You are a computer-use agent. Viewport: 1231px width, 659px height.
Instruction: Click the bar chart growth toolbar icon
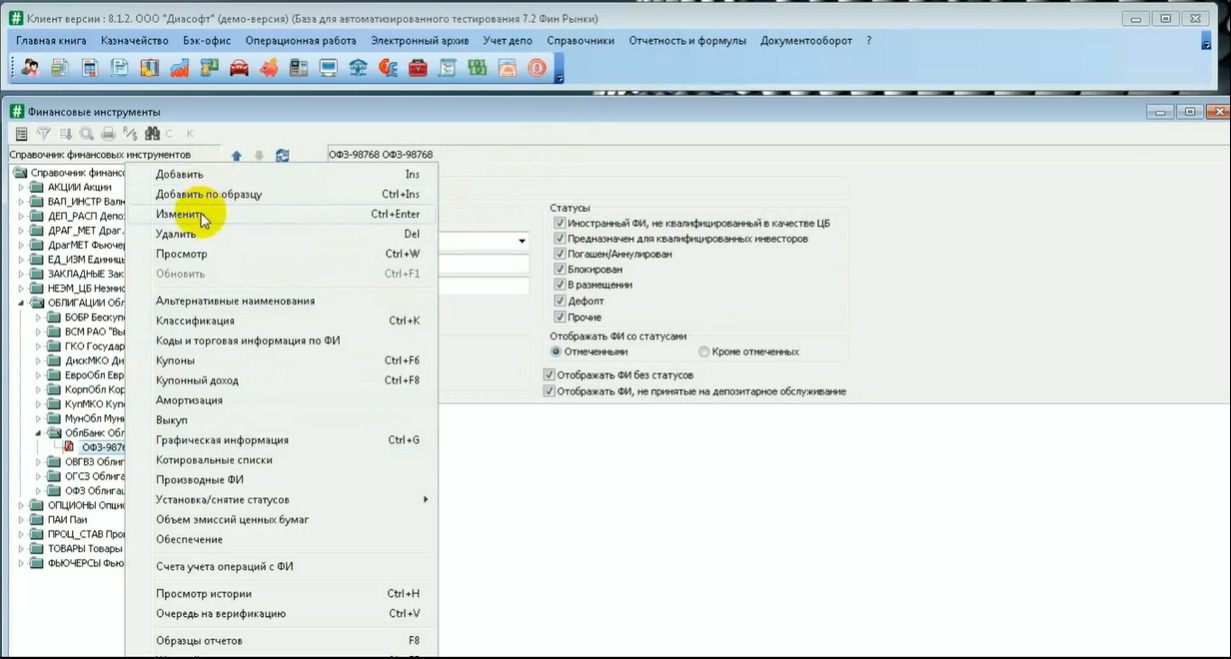point(179,68)
